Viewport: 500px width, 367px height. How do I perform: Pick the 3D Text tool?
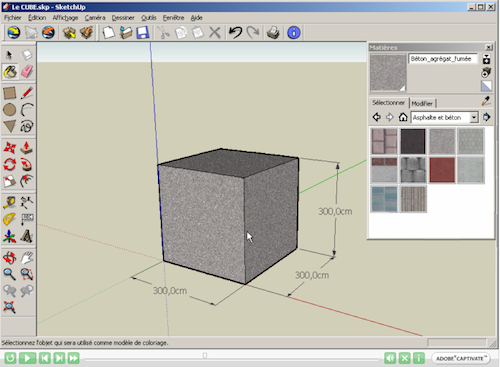pyautogui.click(x=27, y=236)
